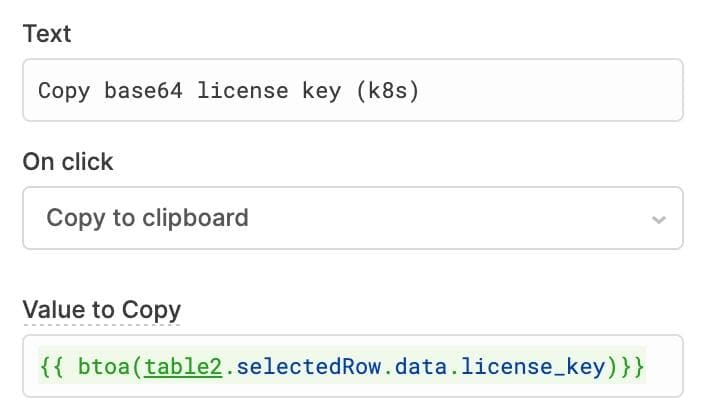
Task: Open the On click dropdown
Action: click(352, 217)
